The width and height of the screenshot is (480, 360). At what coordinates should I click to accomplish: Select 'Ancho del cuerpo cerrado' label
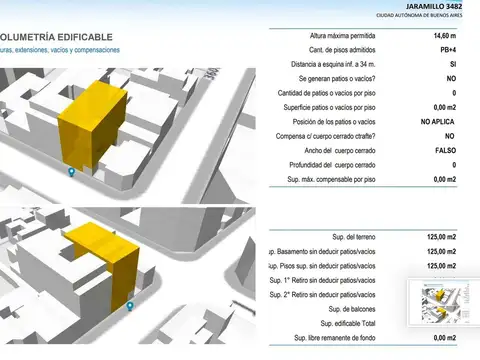click(340, 151)
